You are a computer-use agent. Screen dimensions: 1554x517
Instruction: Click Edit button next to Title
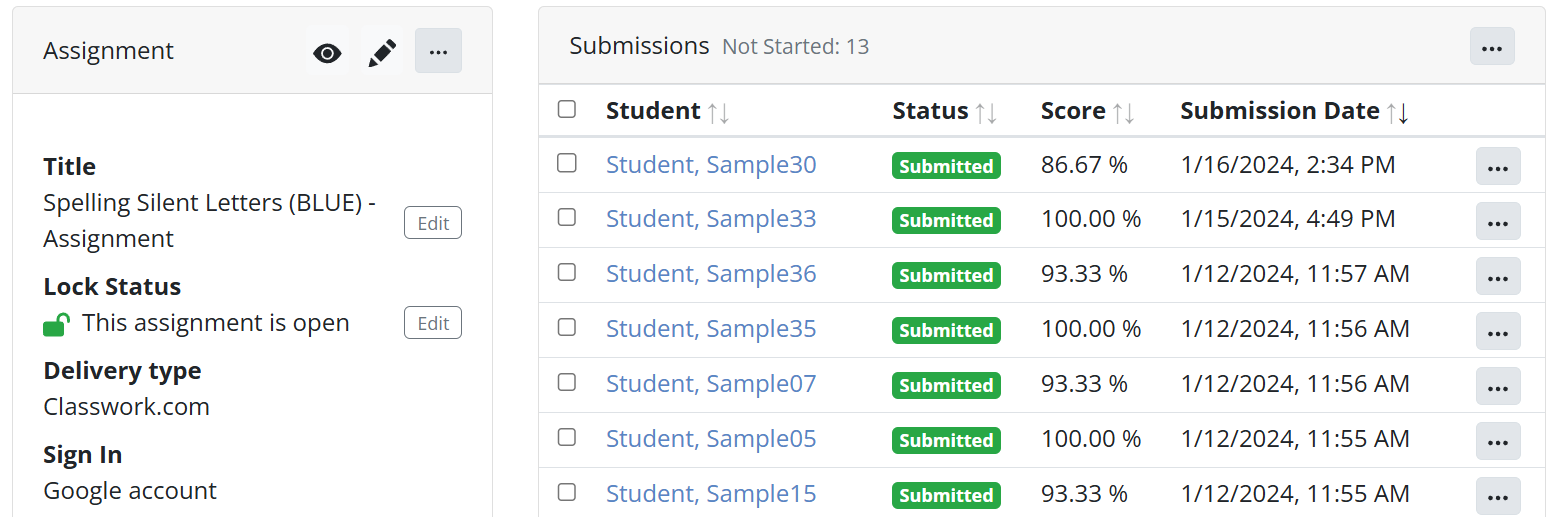[433, 223]
